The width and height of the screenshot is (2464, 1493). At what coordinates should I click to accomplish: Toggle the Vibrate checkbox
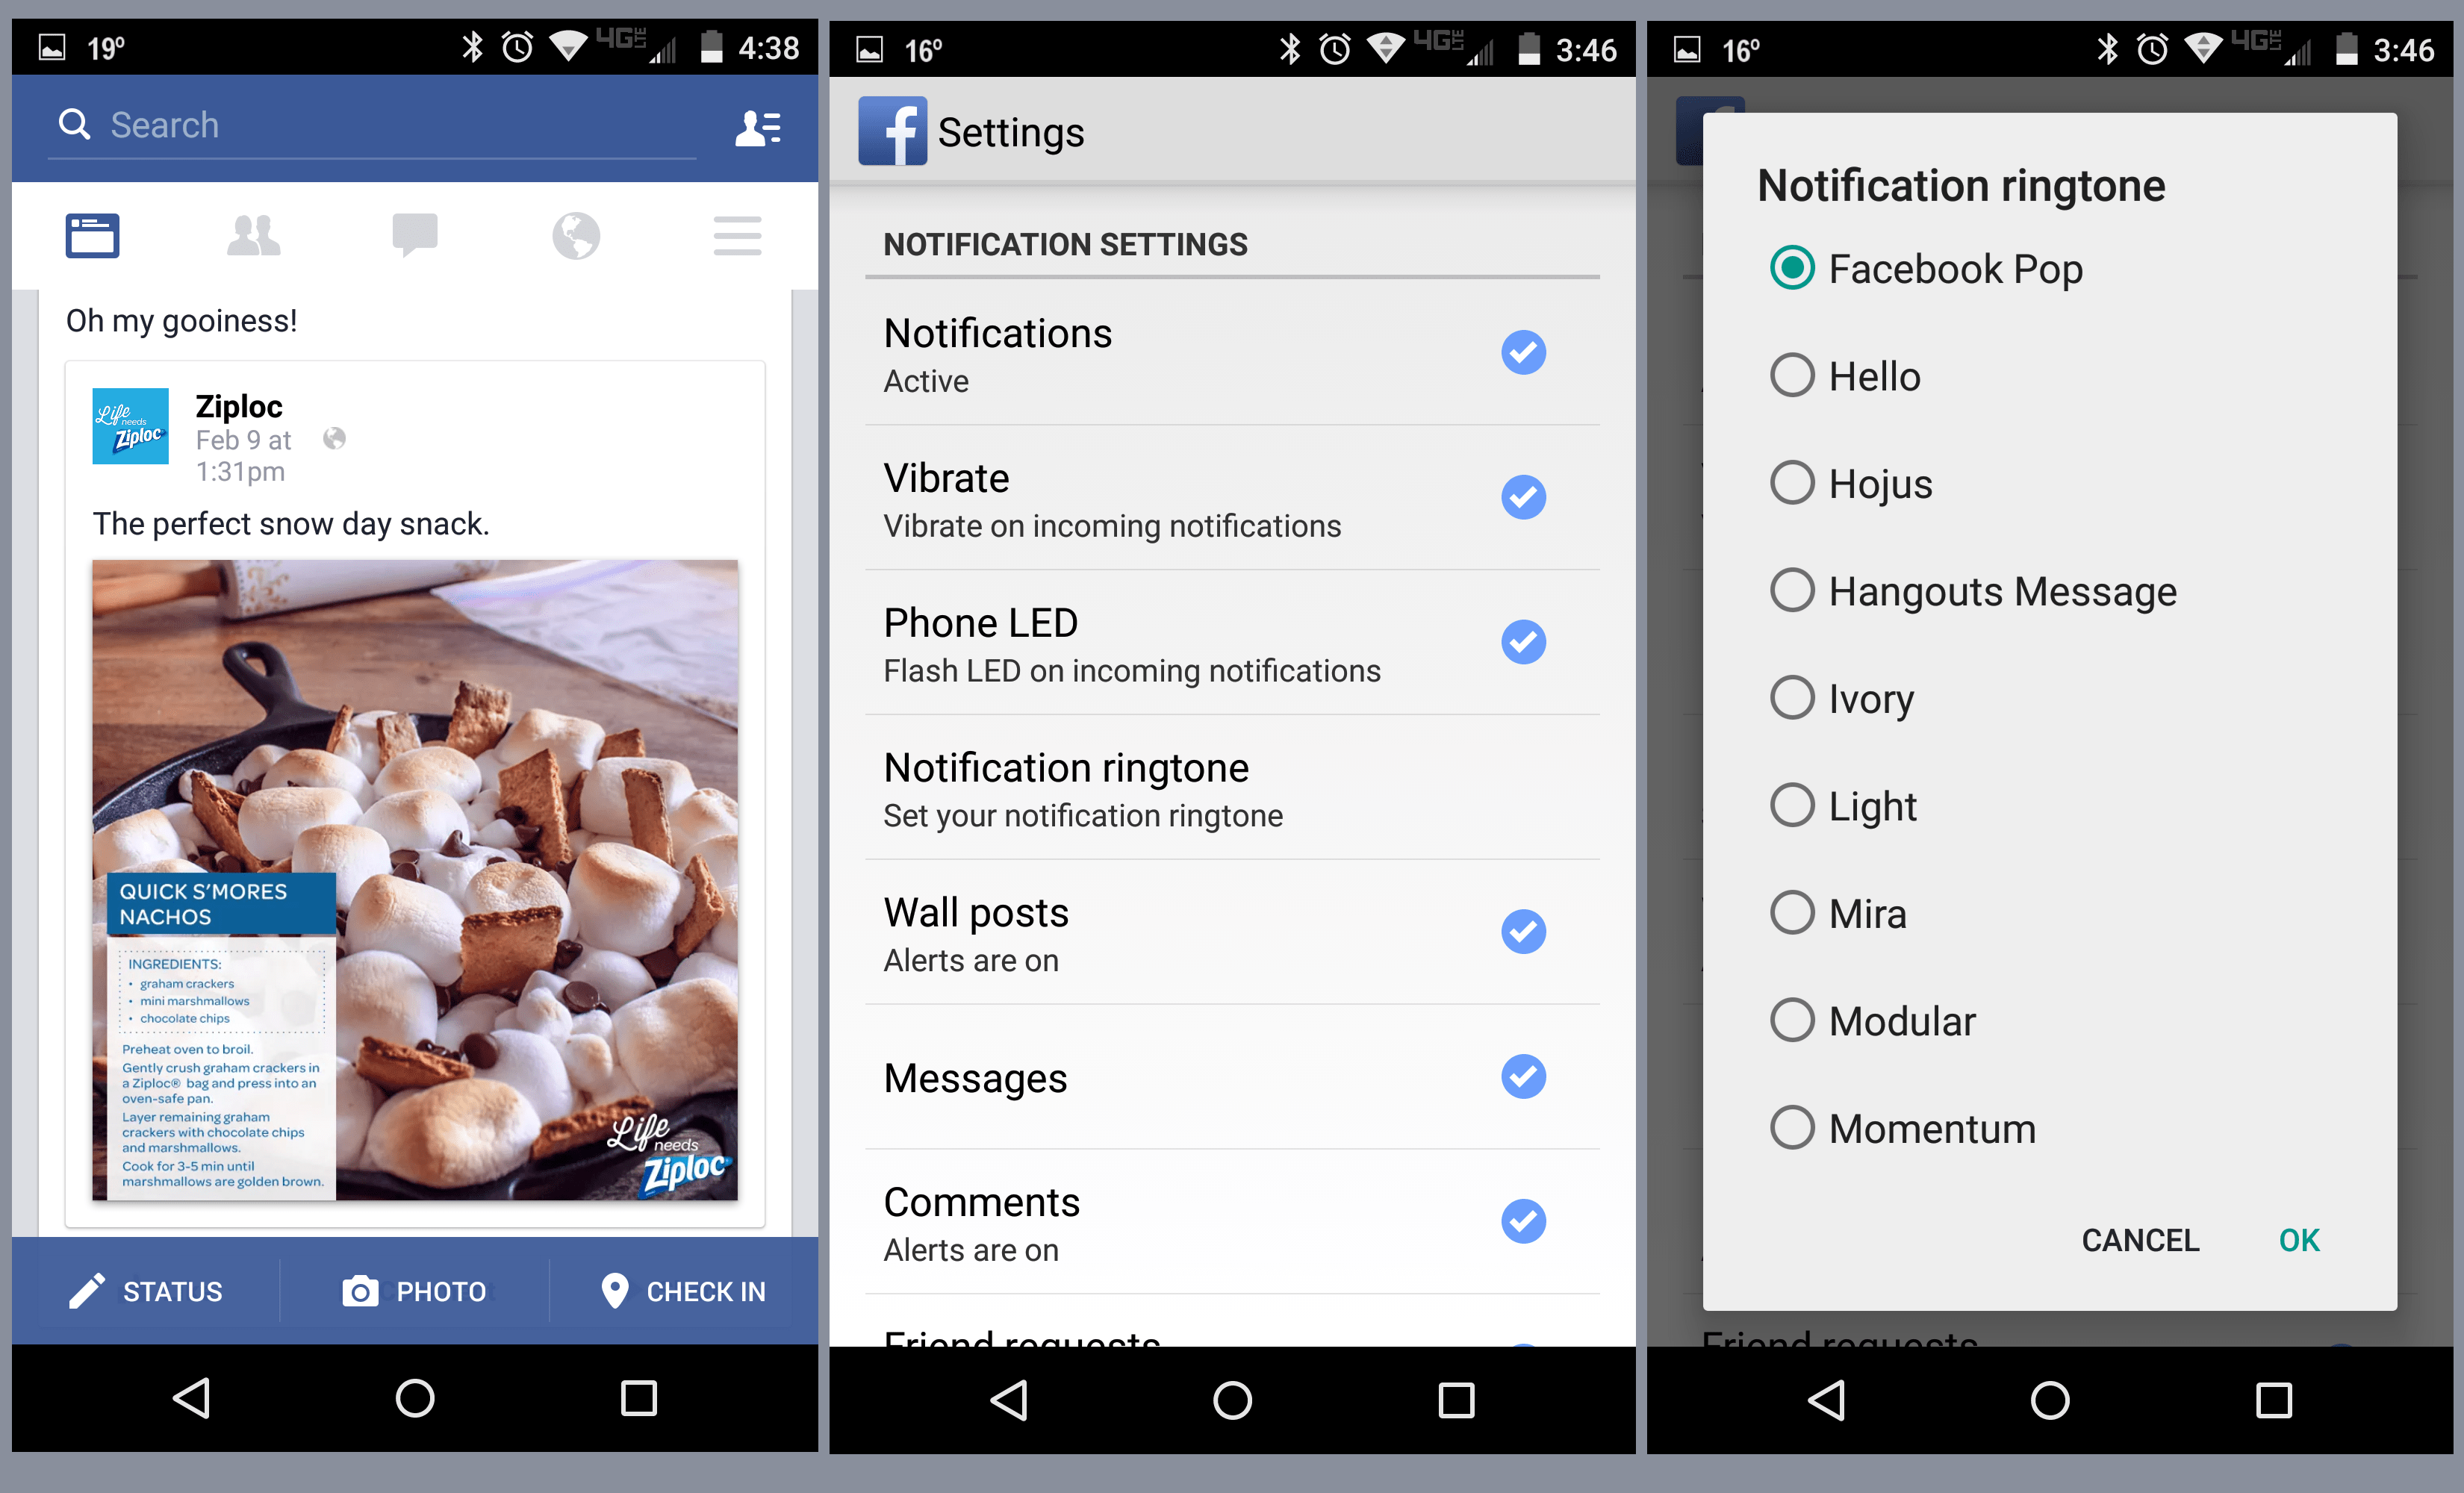[x=1523, y=497]
